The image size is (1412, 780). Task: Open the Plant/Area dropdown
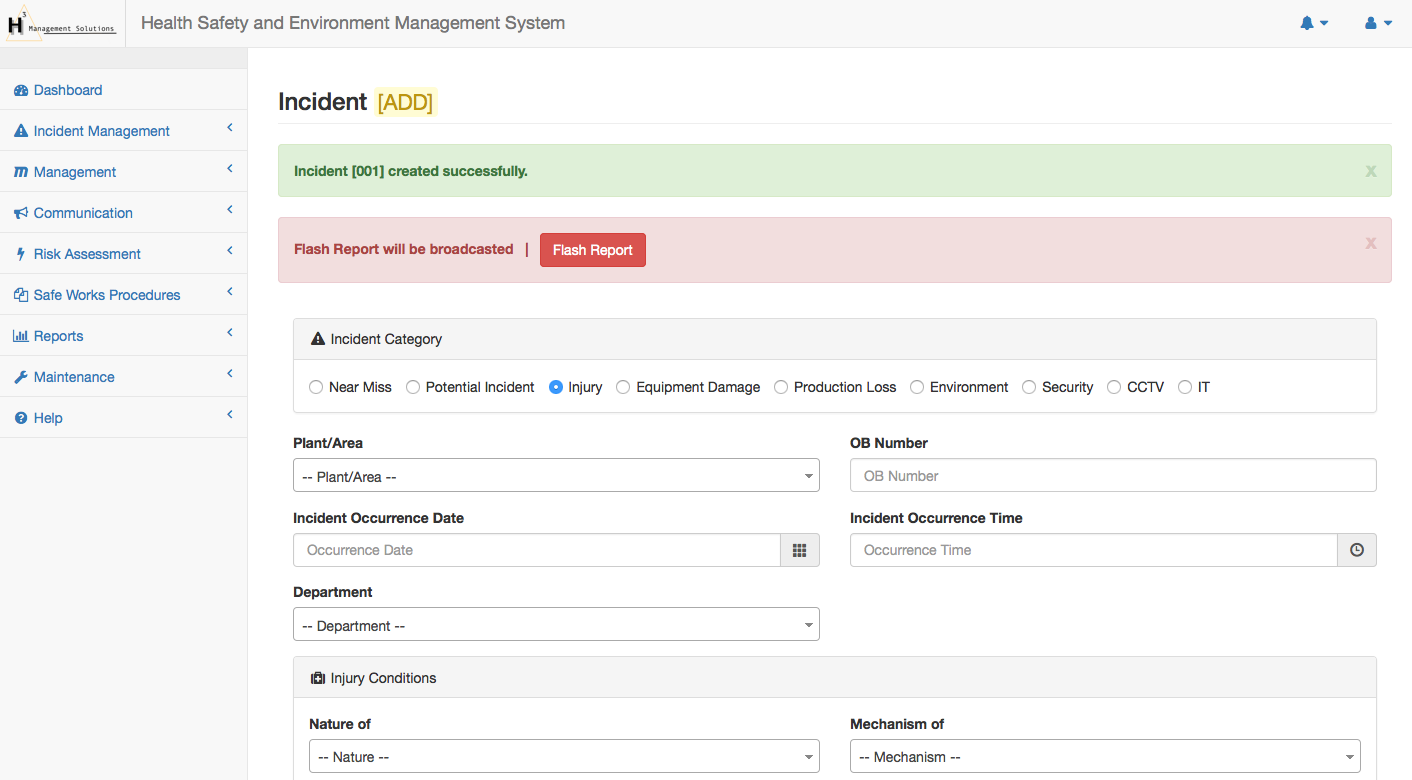click(x=556, y=476)
